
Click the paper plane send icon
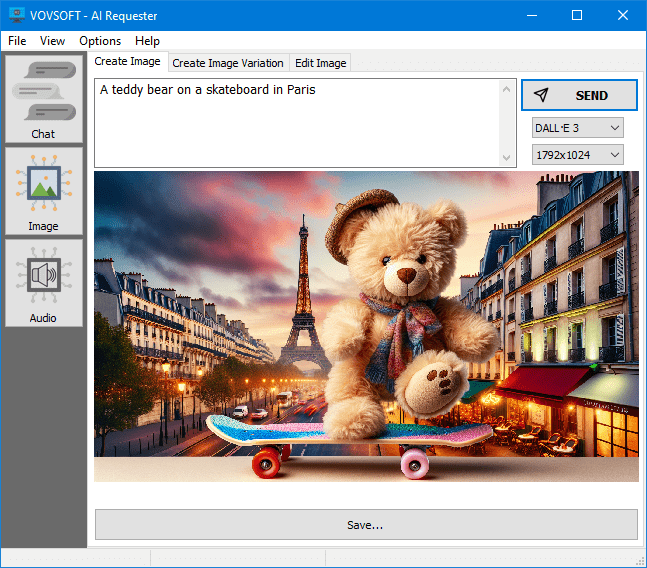(541, 95)
